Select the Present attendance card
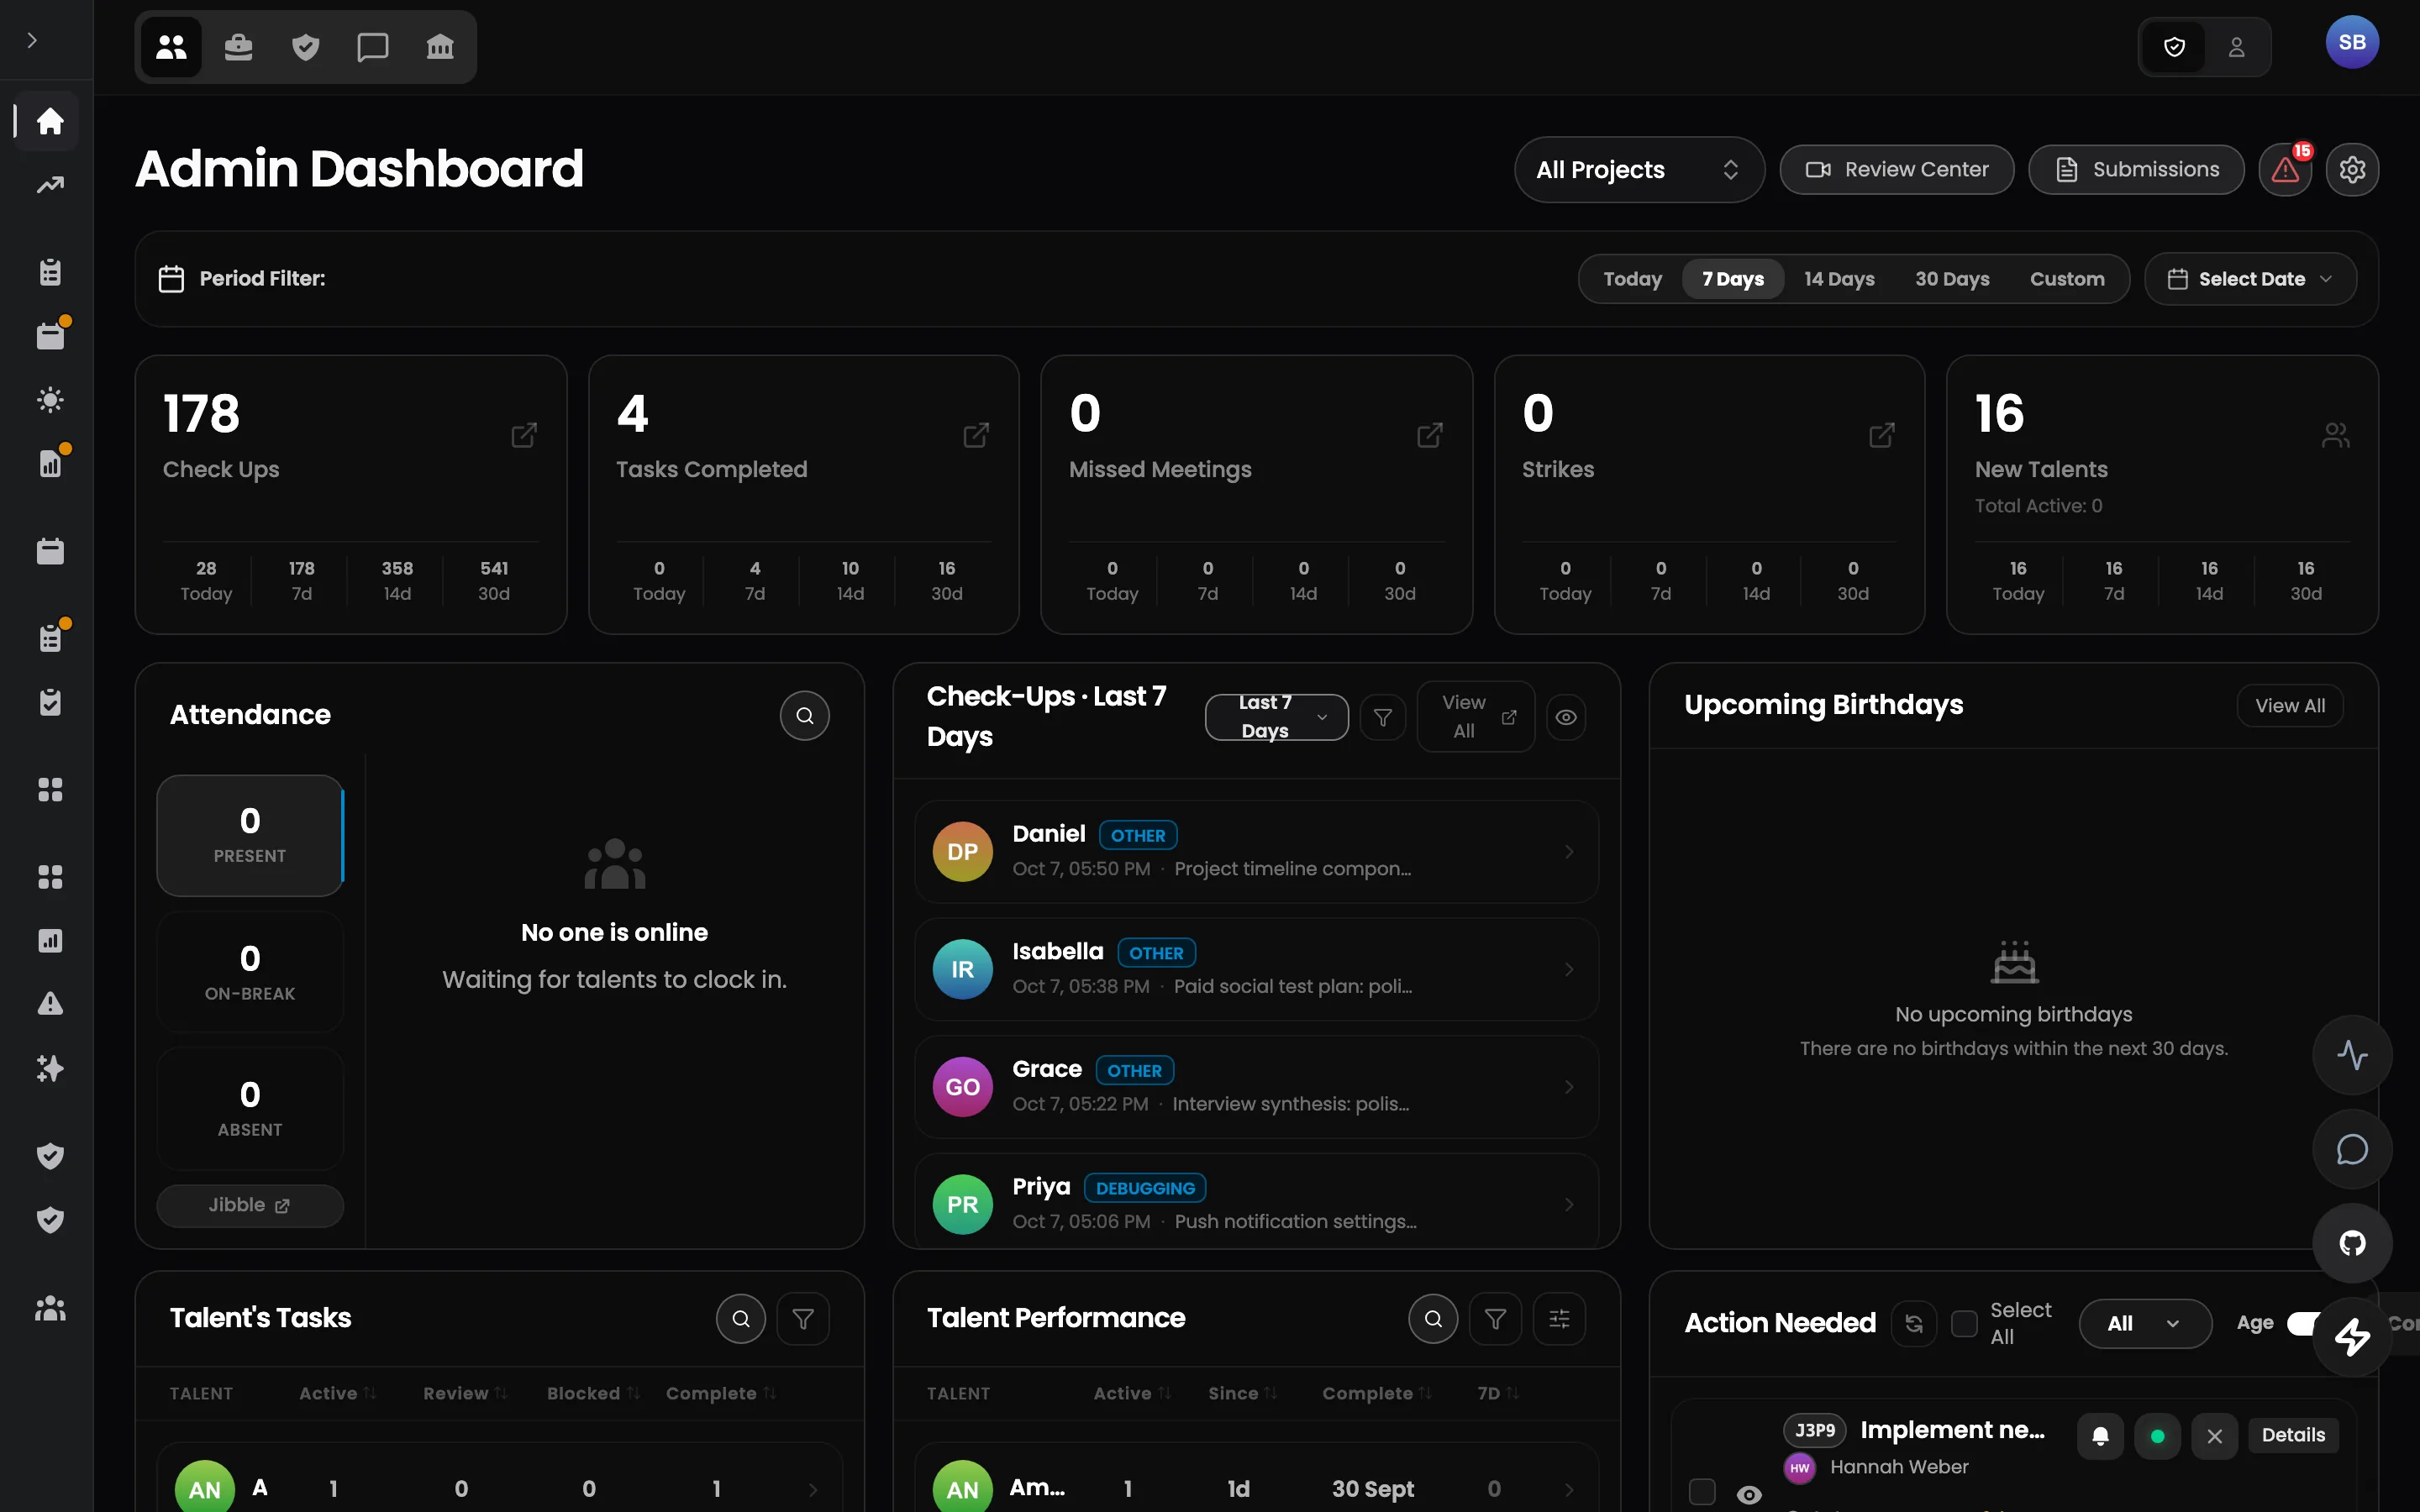Viewport: 2420px width, 1512px height. pos(250,835)
